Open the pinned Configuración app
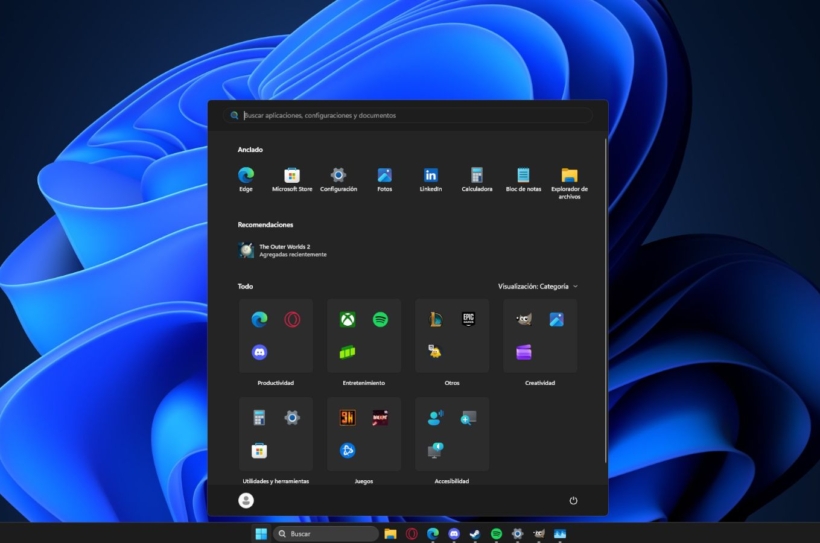Screen dimensions: 820x543 338,179
